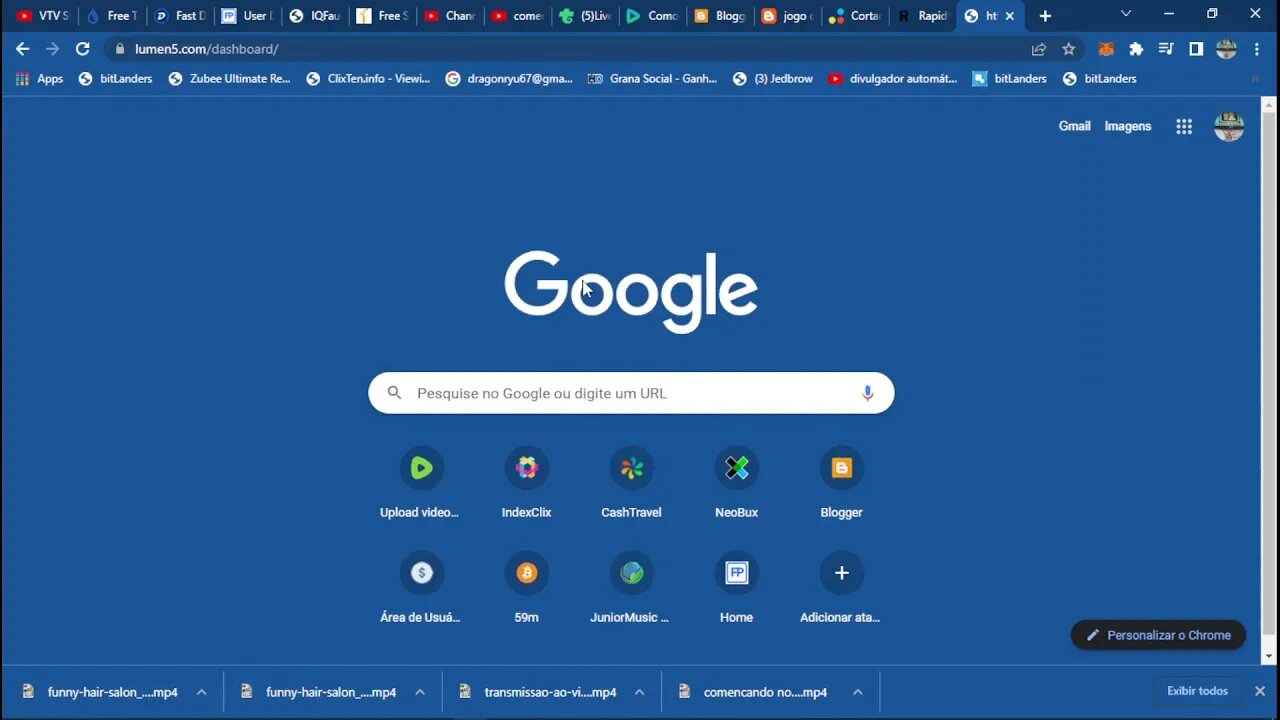Toggle the Chrome side panel
The image size is (1280, 720).
coord(1196,49)
